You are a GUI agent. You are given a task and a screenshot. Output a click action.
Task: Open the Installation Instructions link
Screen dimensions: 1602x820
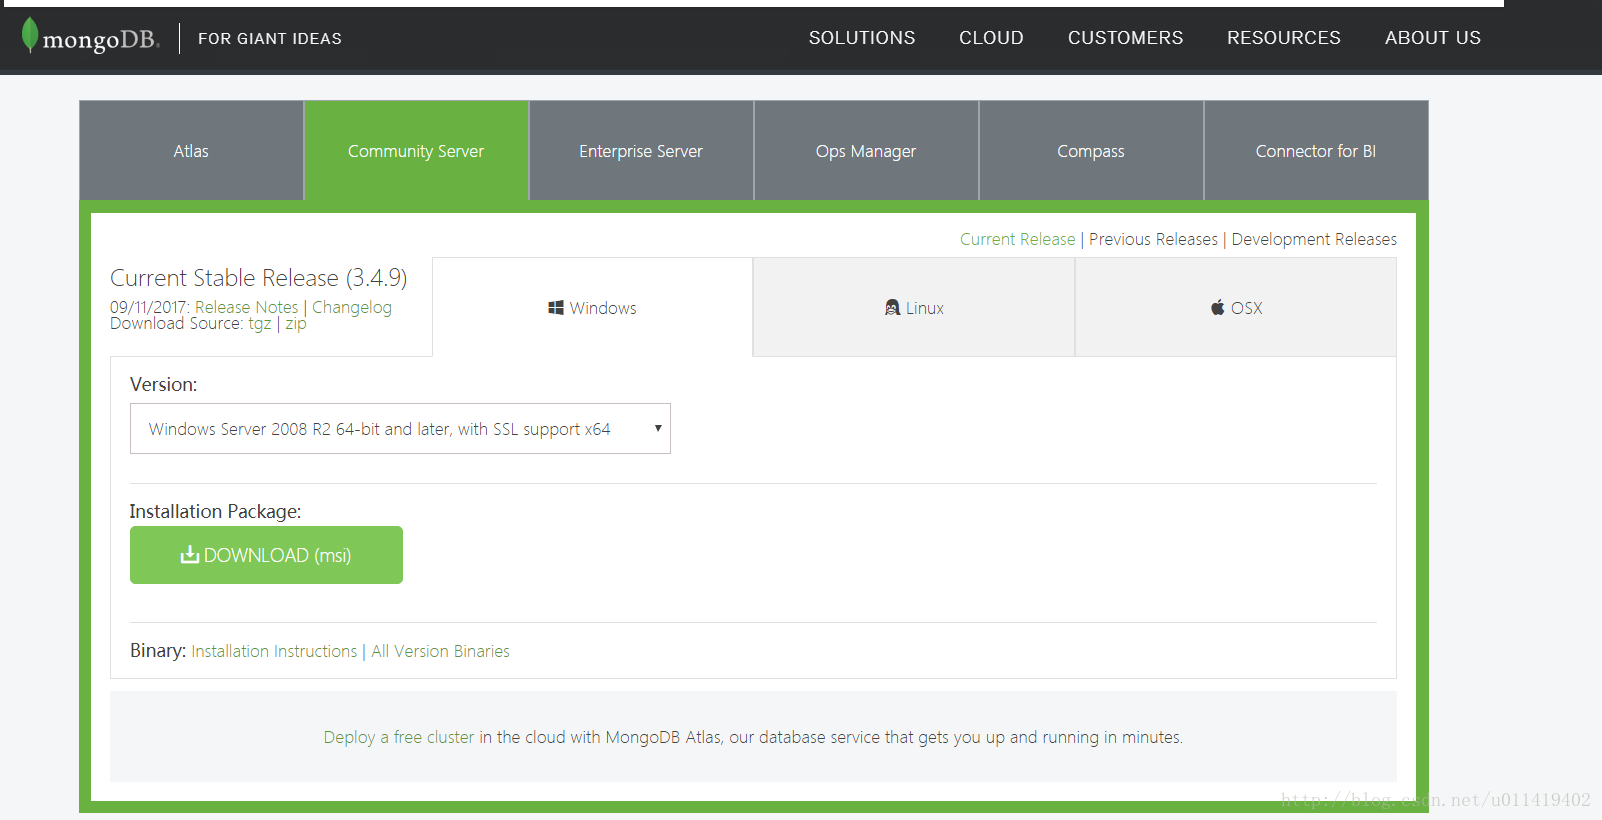pyautogui.click(x=274, y=651)
